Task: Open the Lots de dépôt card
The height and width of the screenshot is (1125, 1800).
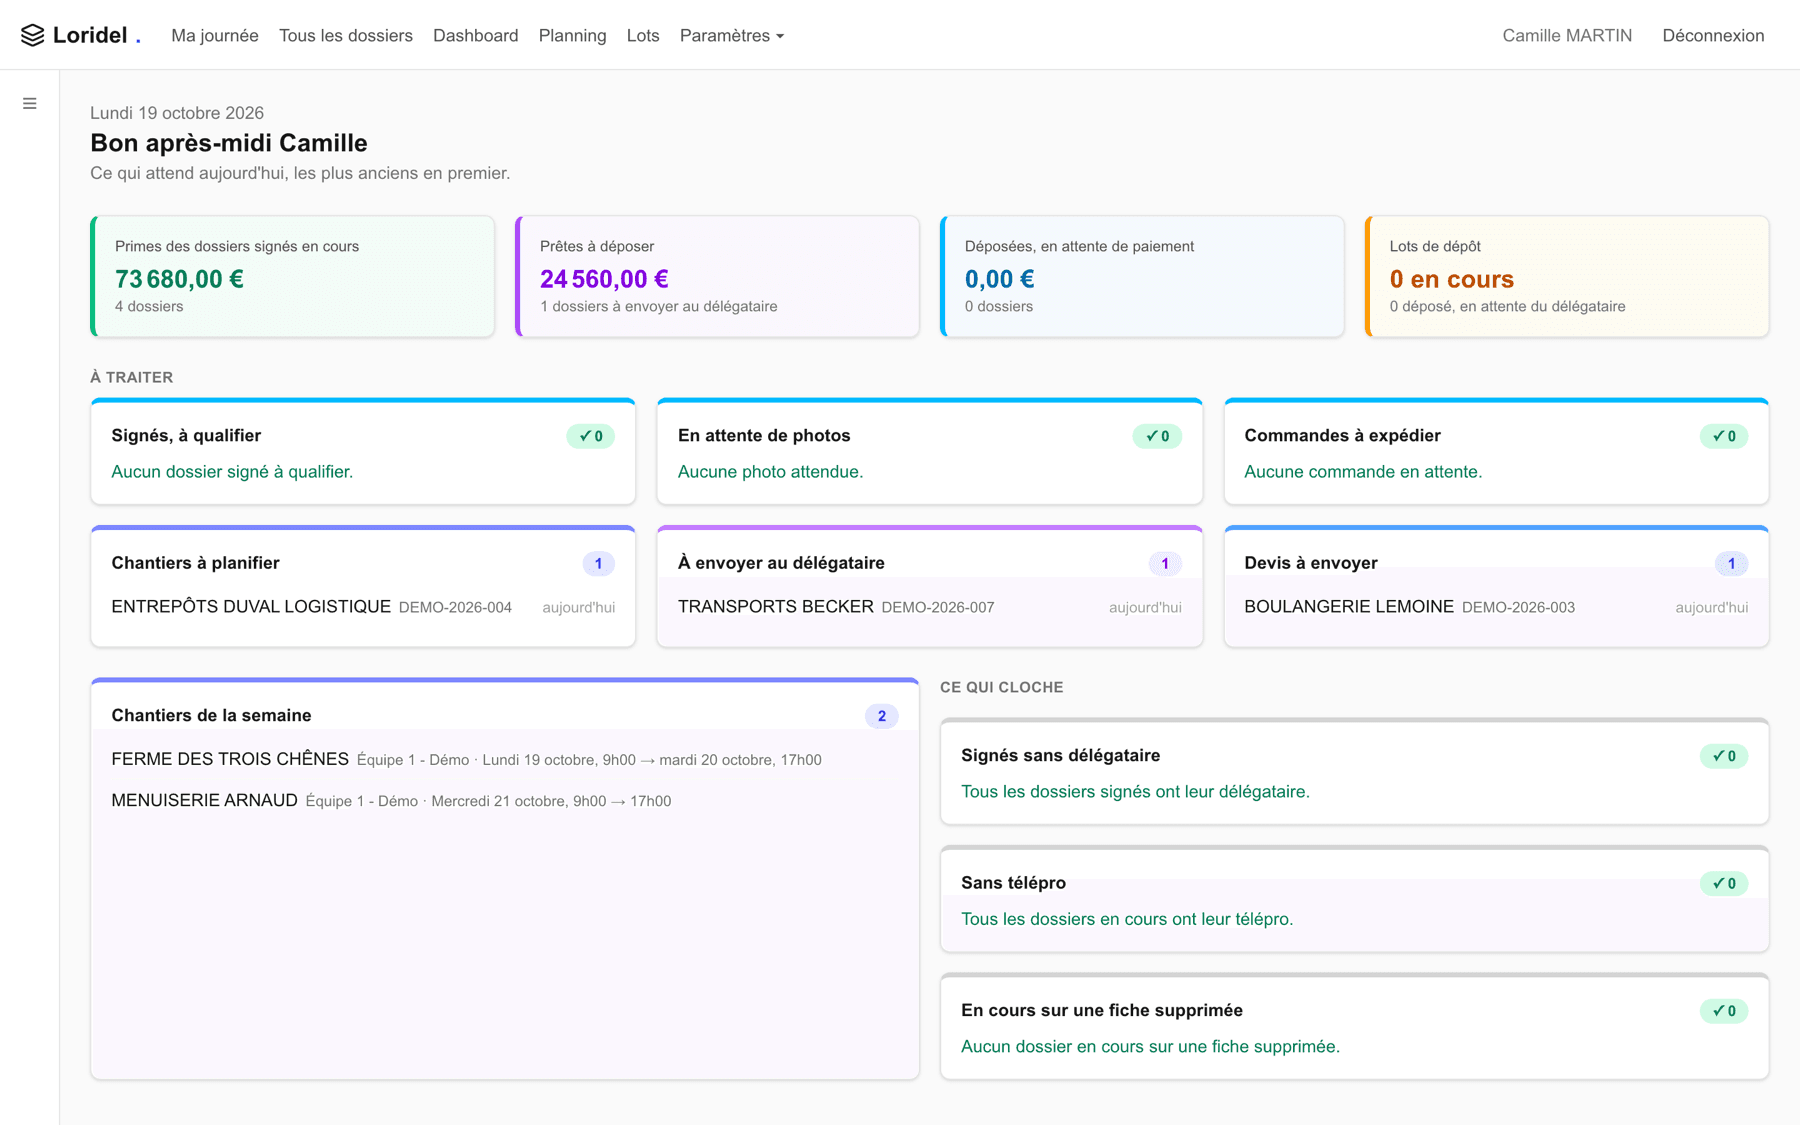Action: click(1568, 276)
